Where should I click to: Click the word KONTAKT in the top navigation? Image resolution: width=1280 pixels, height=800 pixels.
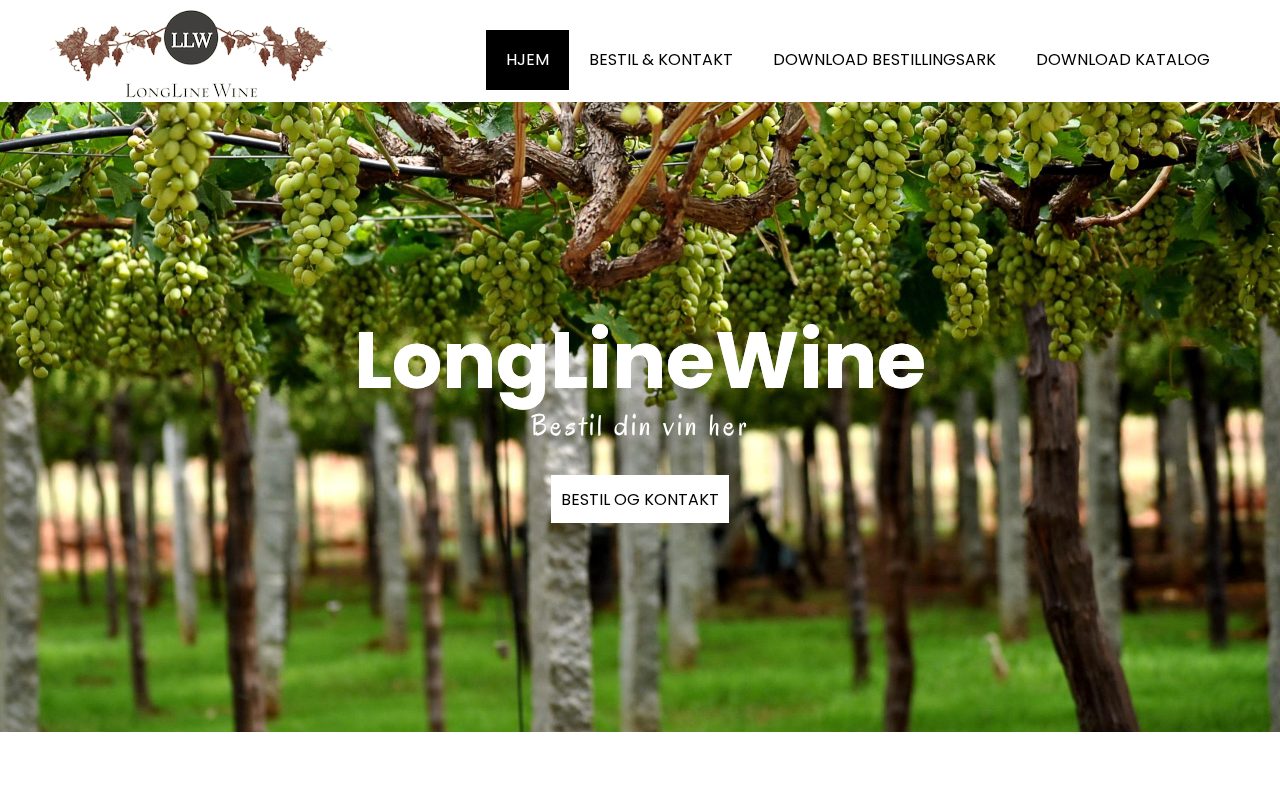pyautogui.click(x=696, y=60)
